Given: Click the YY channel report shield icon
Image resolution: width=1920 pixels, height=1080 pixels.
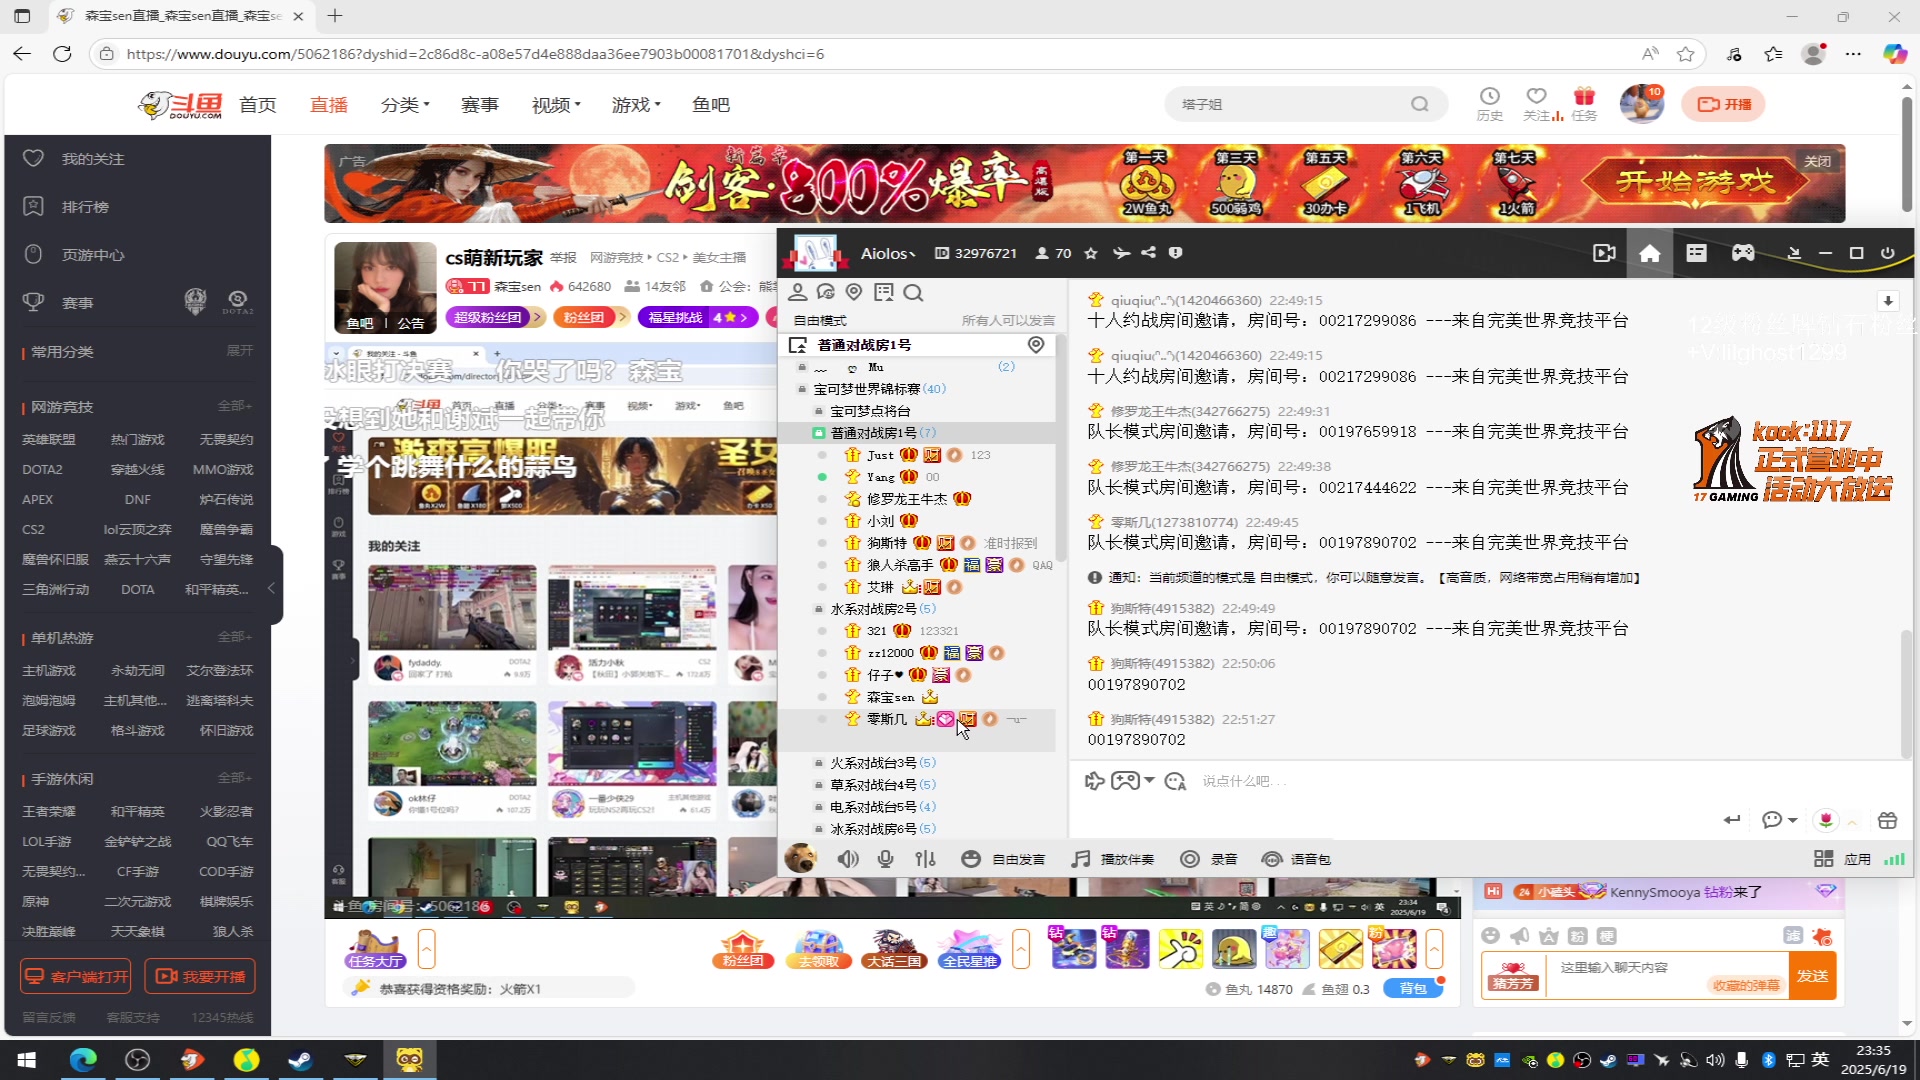Looking at the screenshot, I should click(1176, 253).
